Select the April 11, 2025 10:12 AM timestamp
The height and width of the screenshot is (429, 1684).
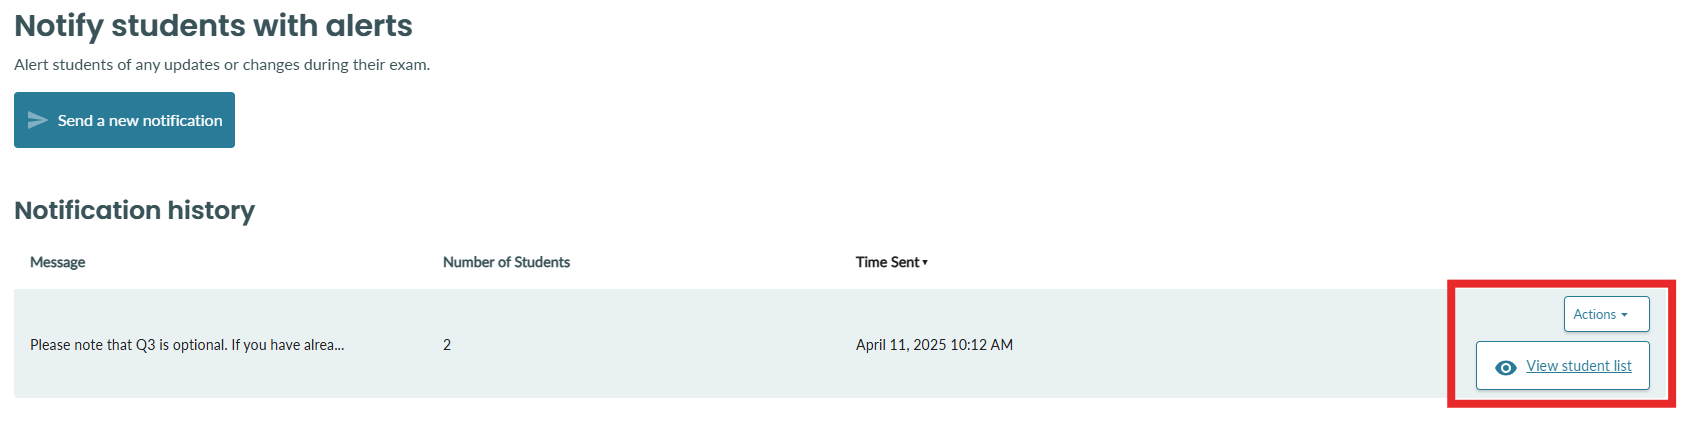tap(934, 345)
